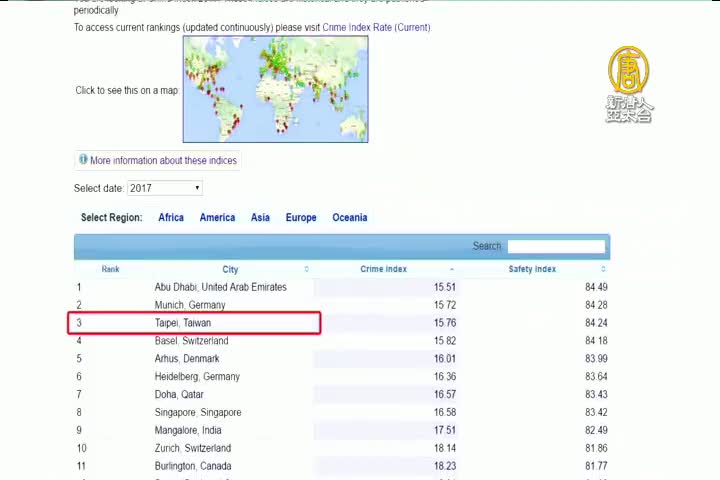Select the Asia region filter
The width and height of the screenshot is (720, 480).
click(260, 217)
